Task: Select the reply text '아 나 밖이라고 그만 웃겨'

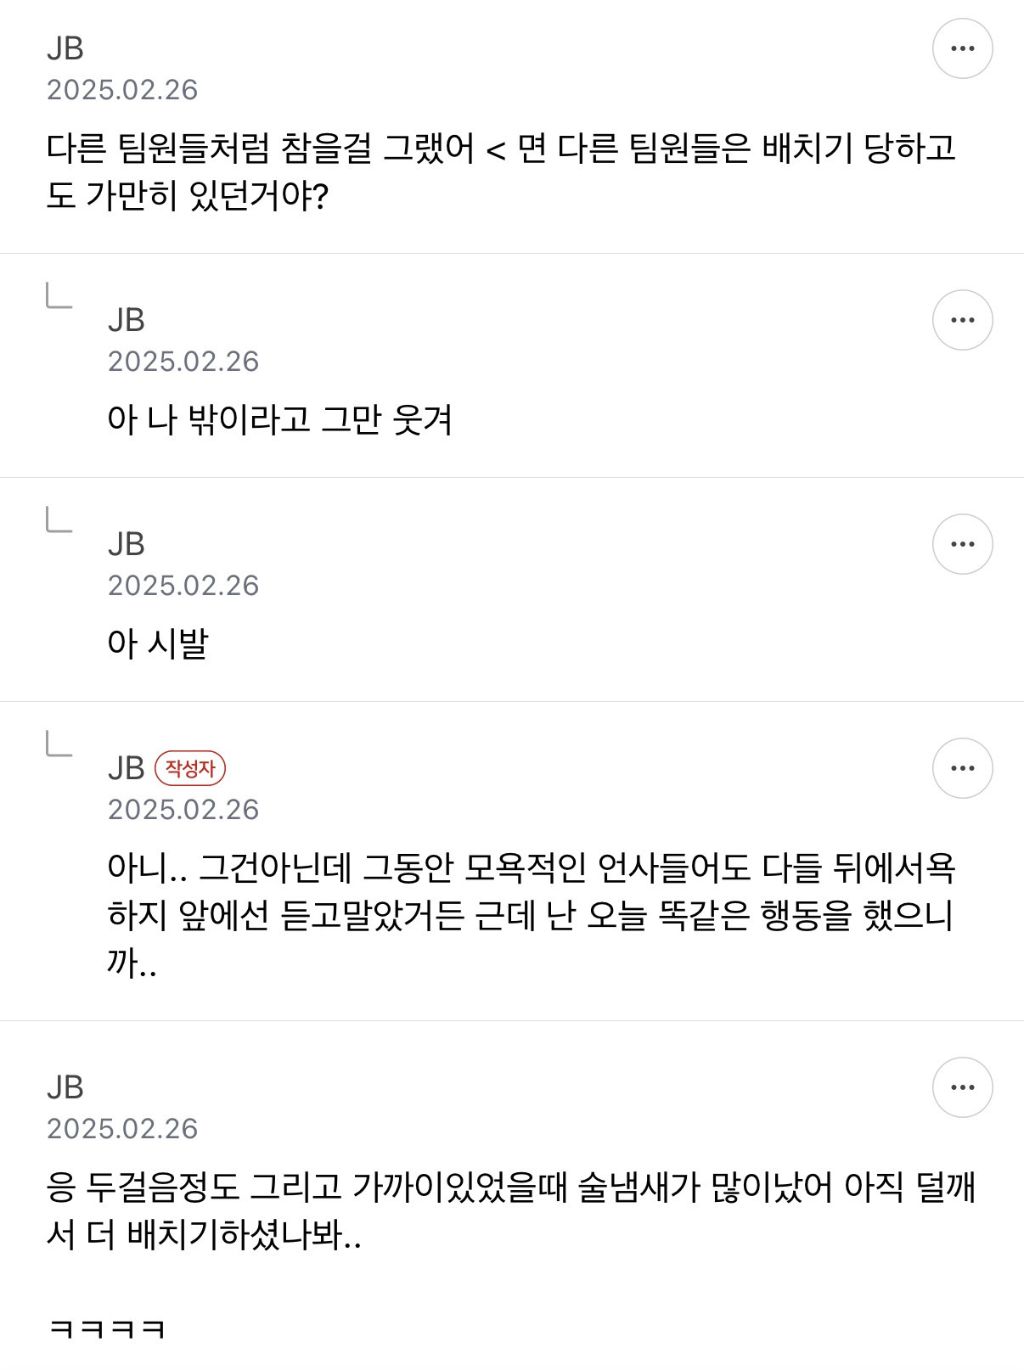Action: tap(280, 419)
